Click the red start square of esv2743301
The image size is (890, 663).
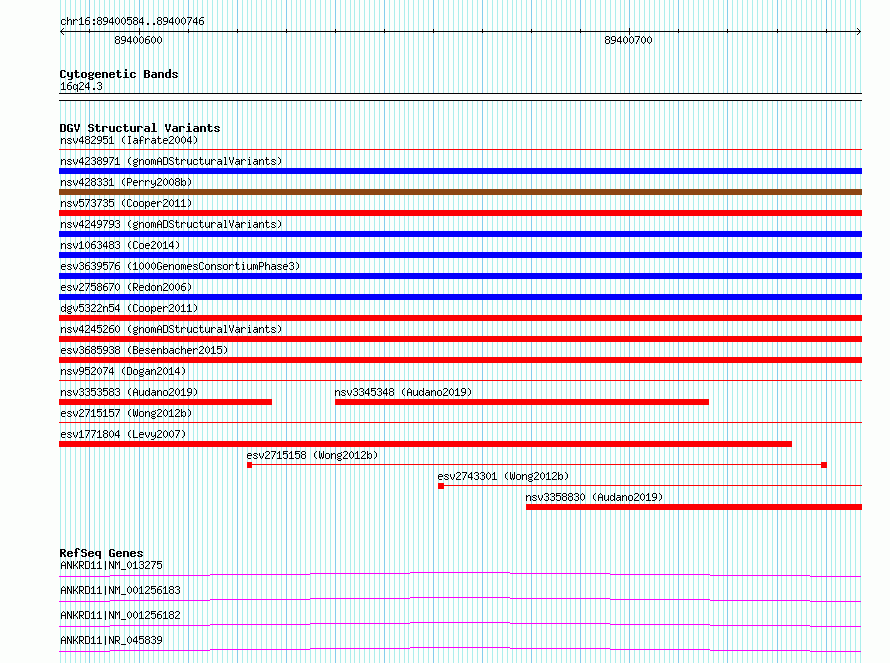pos(441,486)
